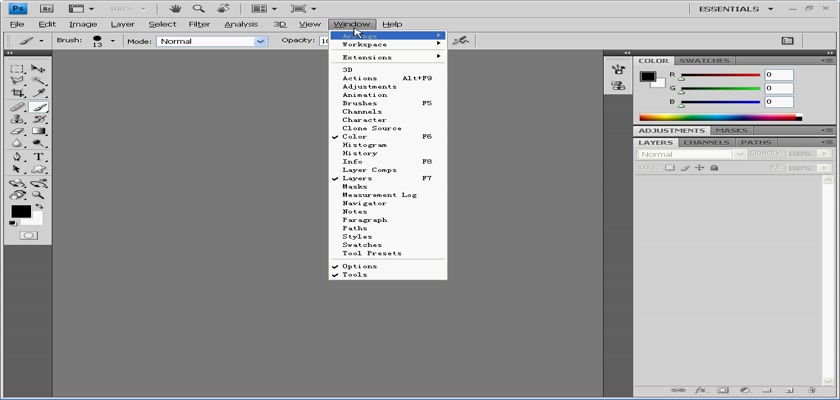Select the Rectangular Marquee tool
840x400 pixels.
pyautogui.click(x=18, y=69)
